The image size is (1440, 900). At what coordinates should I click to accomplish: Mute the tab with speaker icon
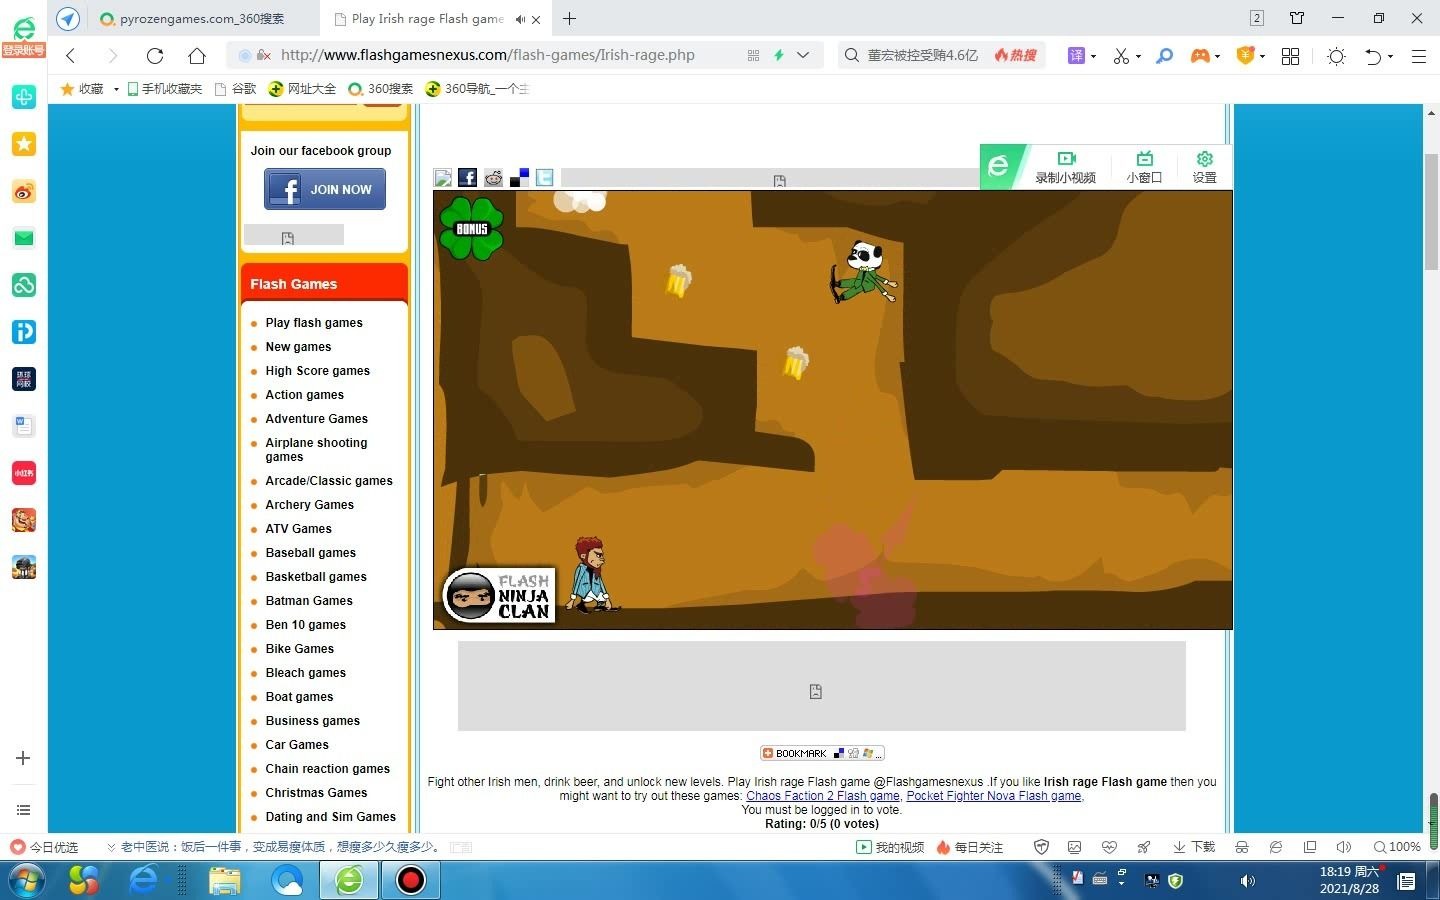pos(519,19)
